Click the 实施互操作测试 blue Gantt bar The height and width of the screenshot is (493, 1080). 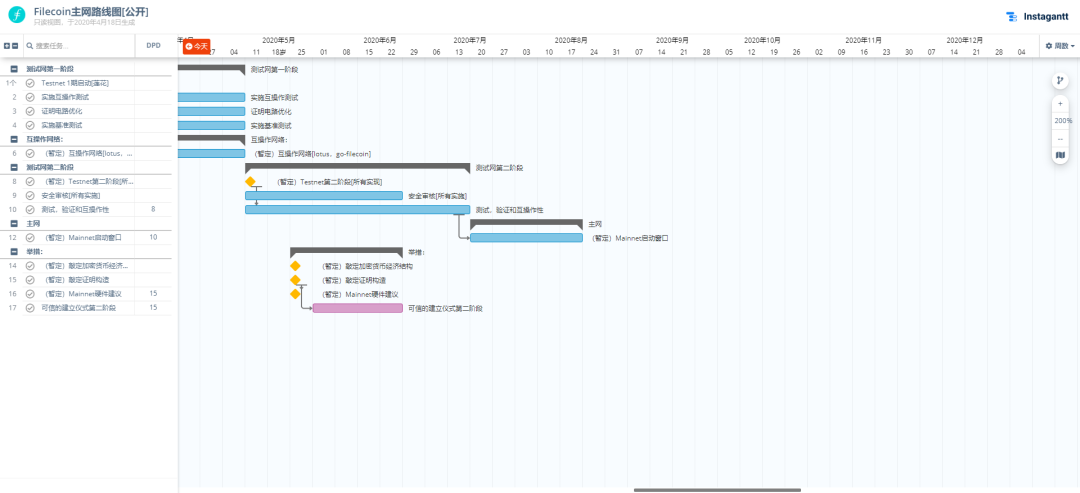(211, 97)
